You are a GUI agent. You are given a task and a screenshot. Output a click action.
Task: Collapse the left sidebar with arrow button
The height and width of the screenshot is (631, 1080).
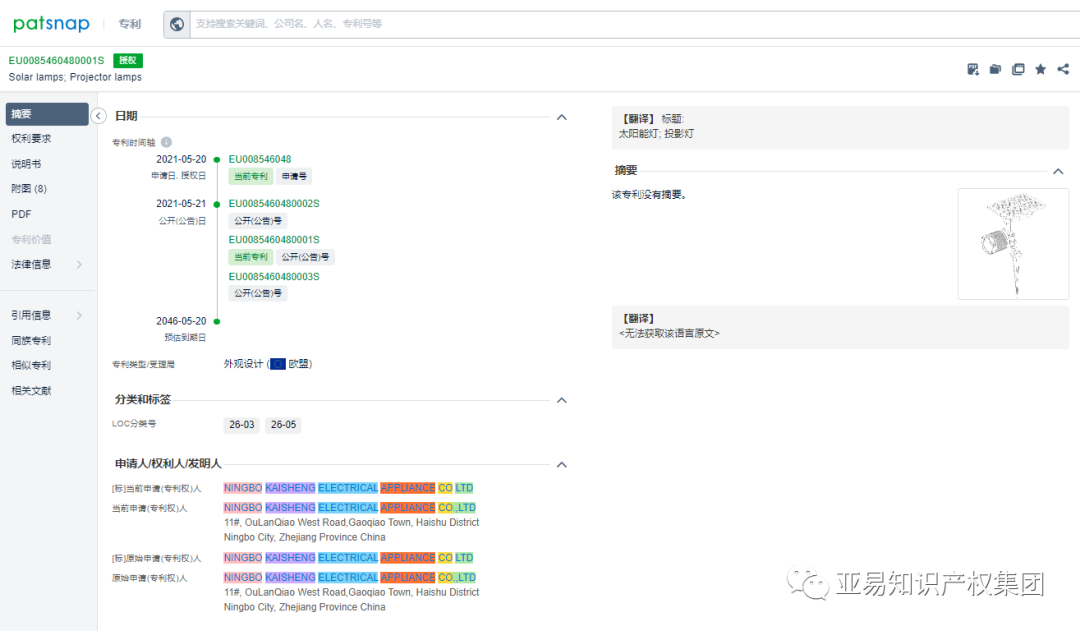98,116
